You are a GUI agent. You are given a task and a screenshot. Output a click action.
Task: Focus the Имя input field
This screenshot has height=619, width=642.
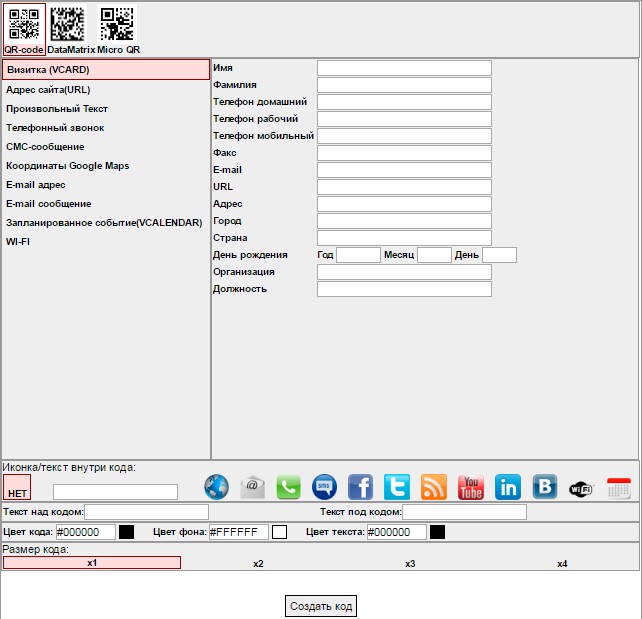tap(404, 68)
